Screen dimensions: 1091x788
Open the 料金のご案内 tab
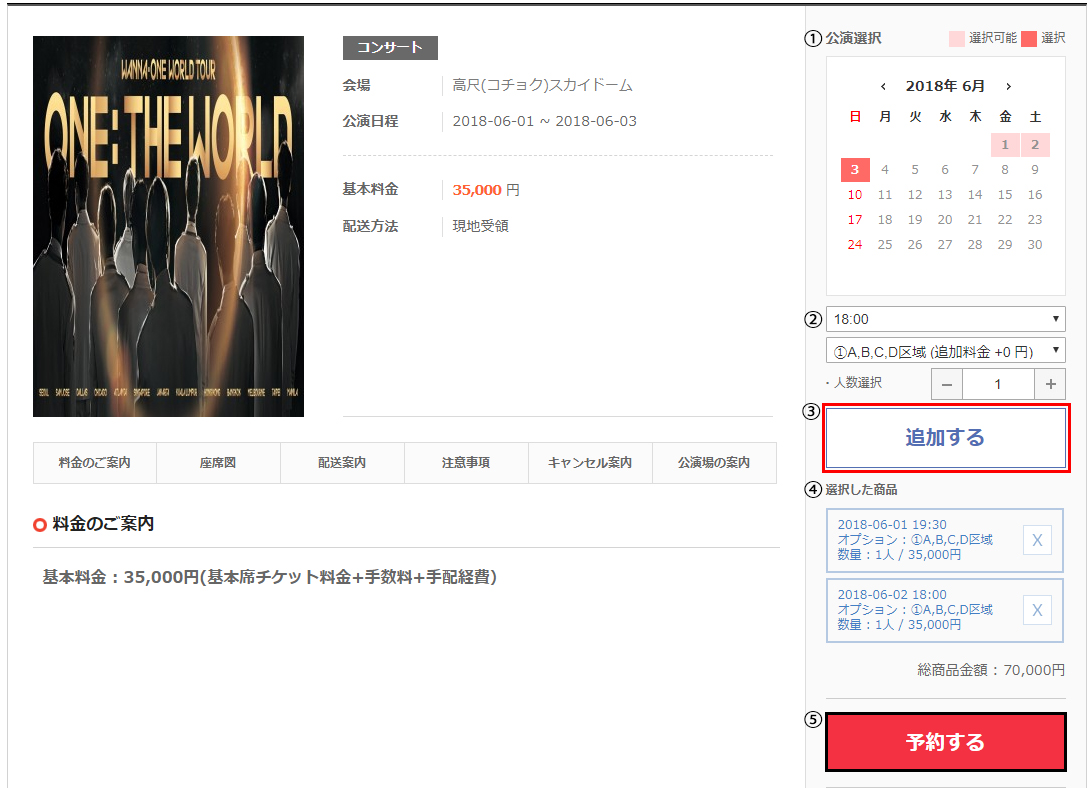pyautogui.click(x=95, y=463)
